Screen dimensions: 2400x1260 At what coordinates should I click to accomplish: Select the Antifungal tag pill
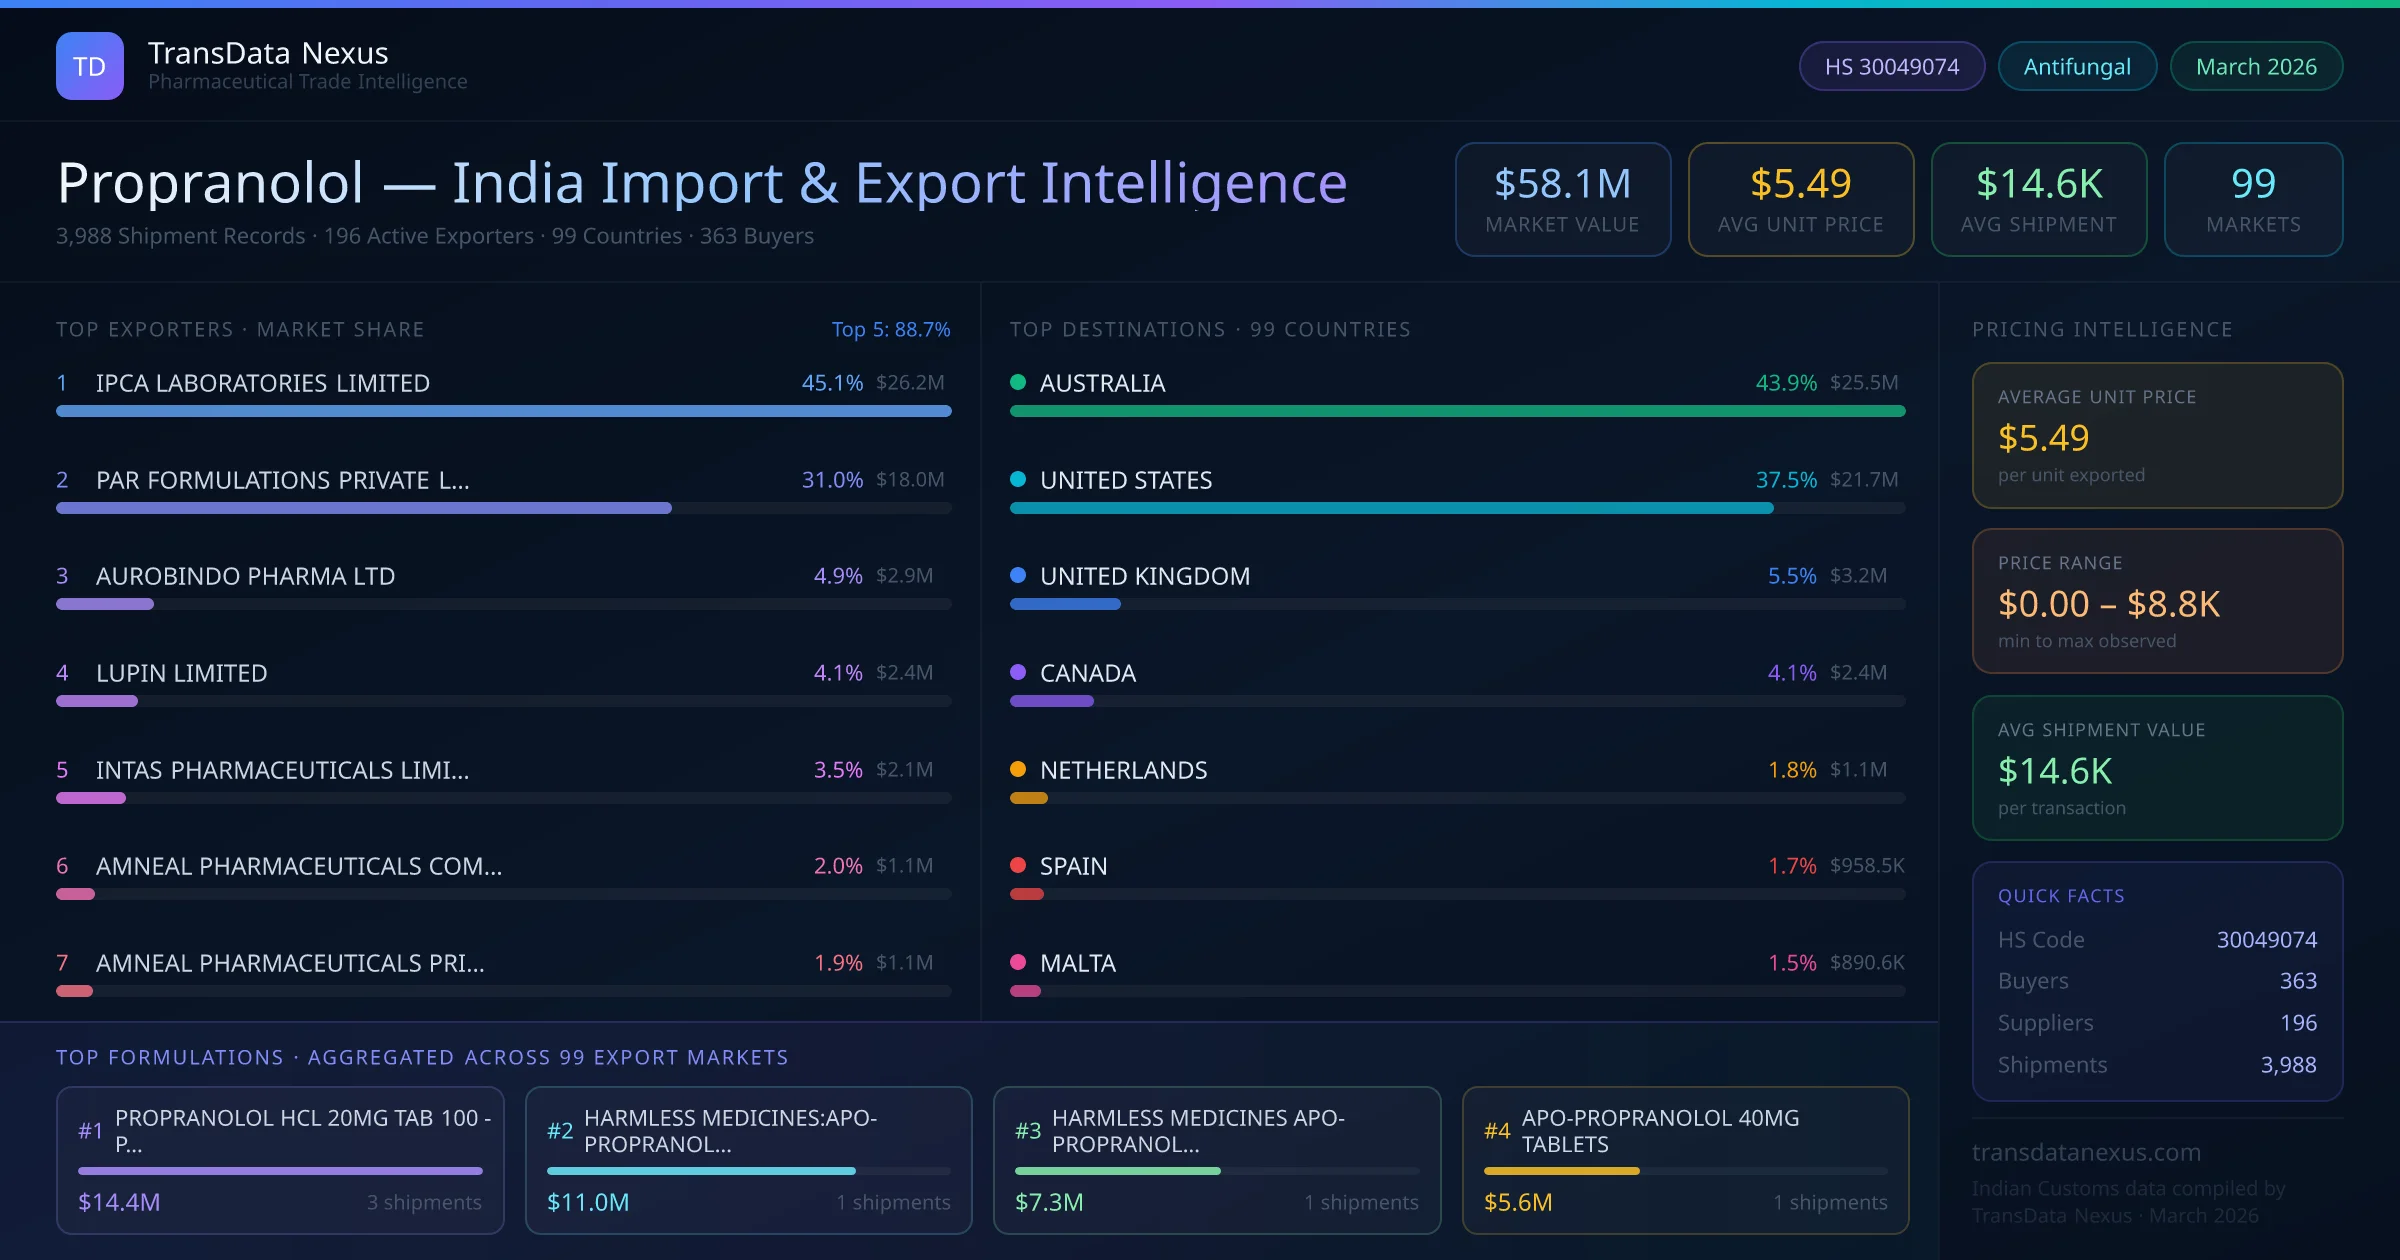point(2076,66)
